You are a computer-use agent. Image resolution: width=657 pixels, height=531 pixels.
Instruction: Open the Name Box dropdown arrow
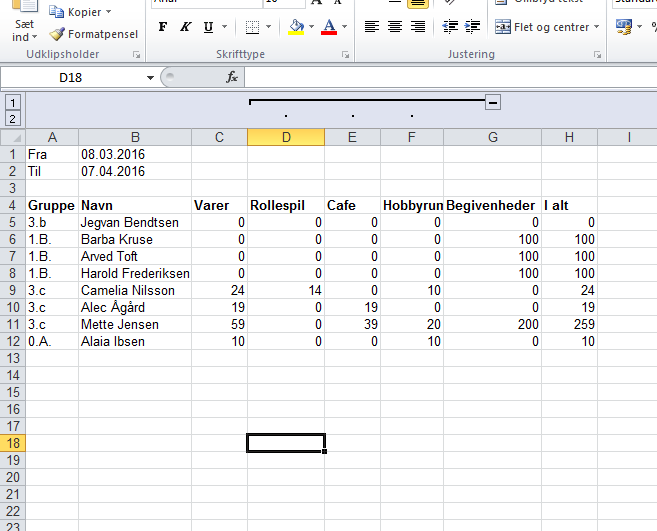[150, 78]
